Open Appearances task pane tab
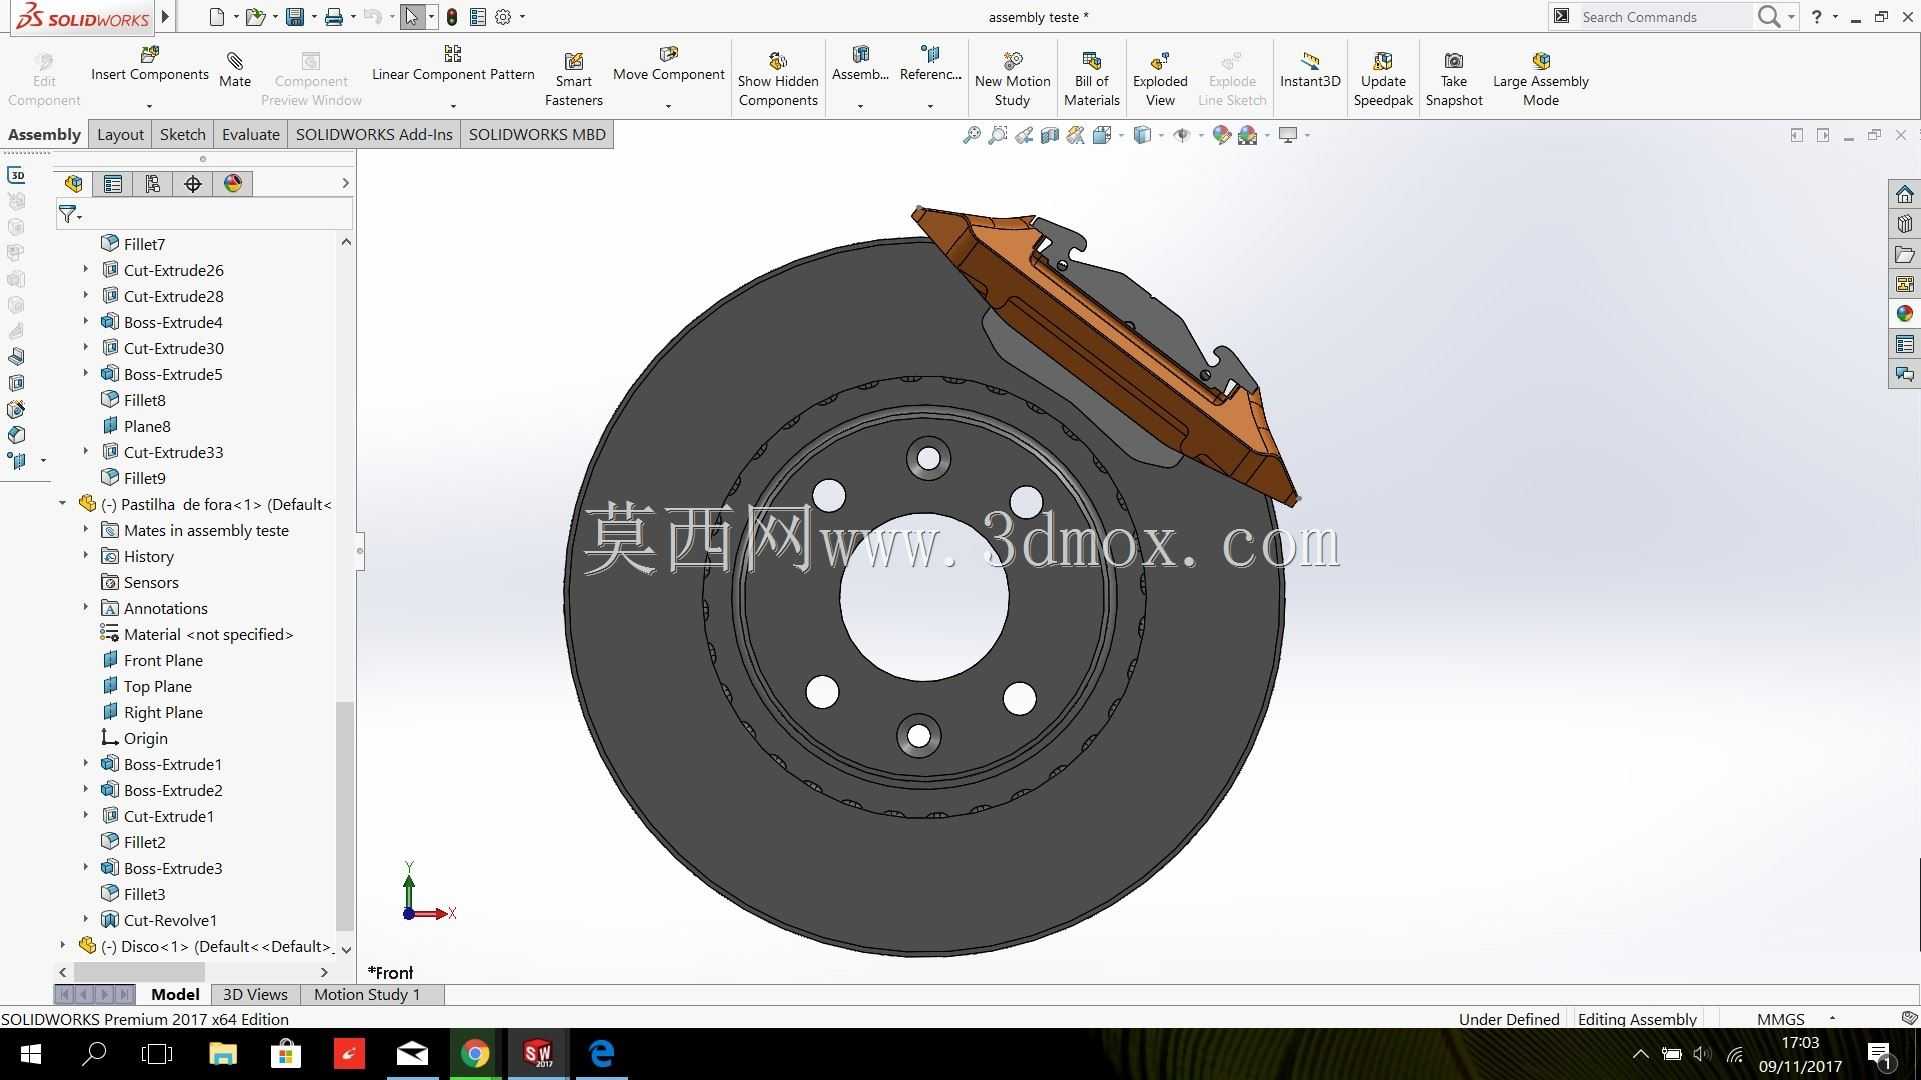The height and width of the screenshot is (1080, 1921). pos(1904,314)
